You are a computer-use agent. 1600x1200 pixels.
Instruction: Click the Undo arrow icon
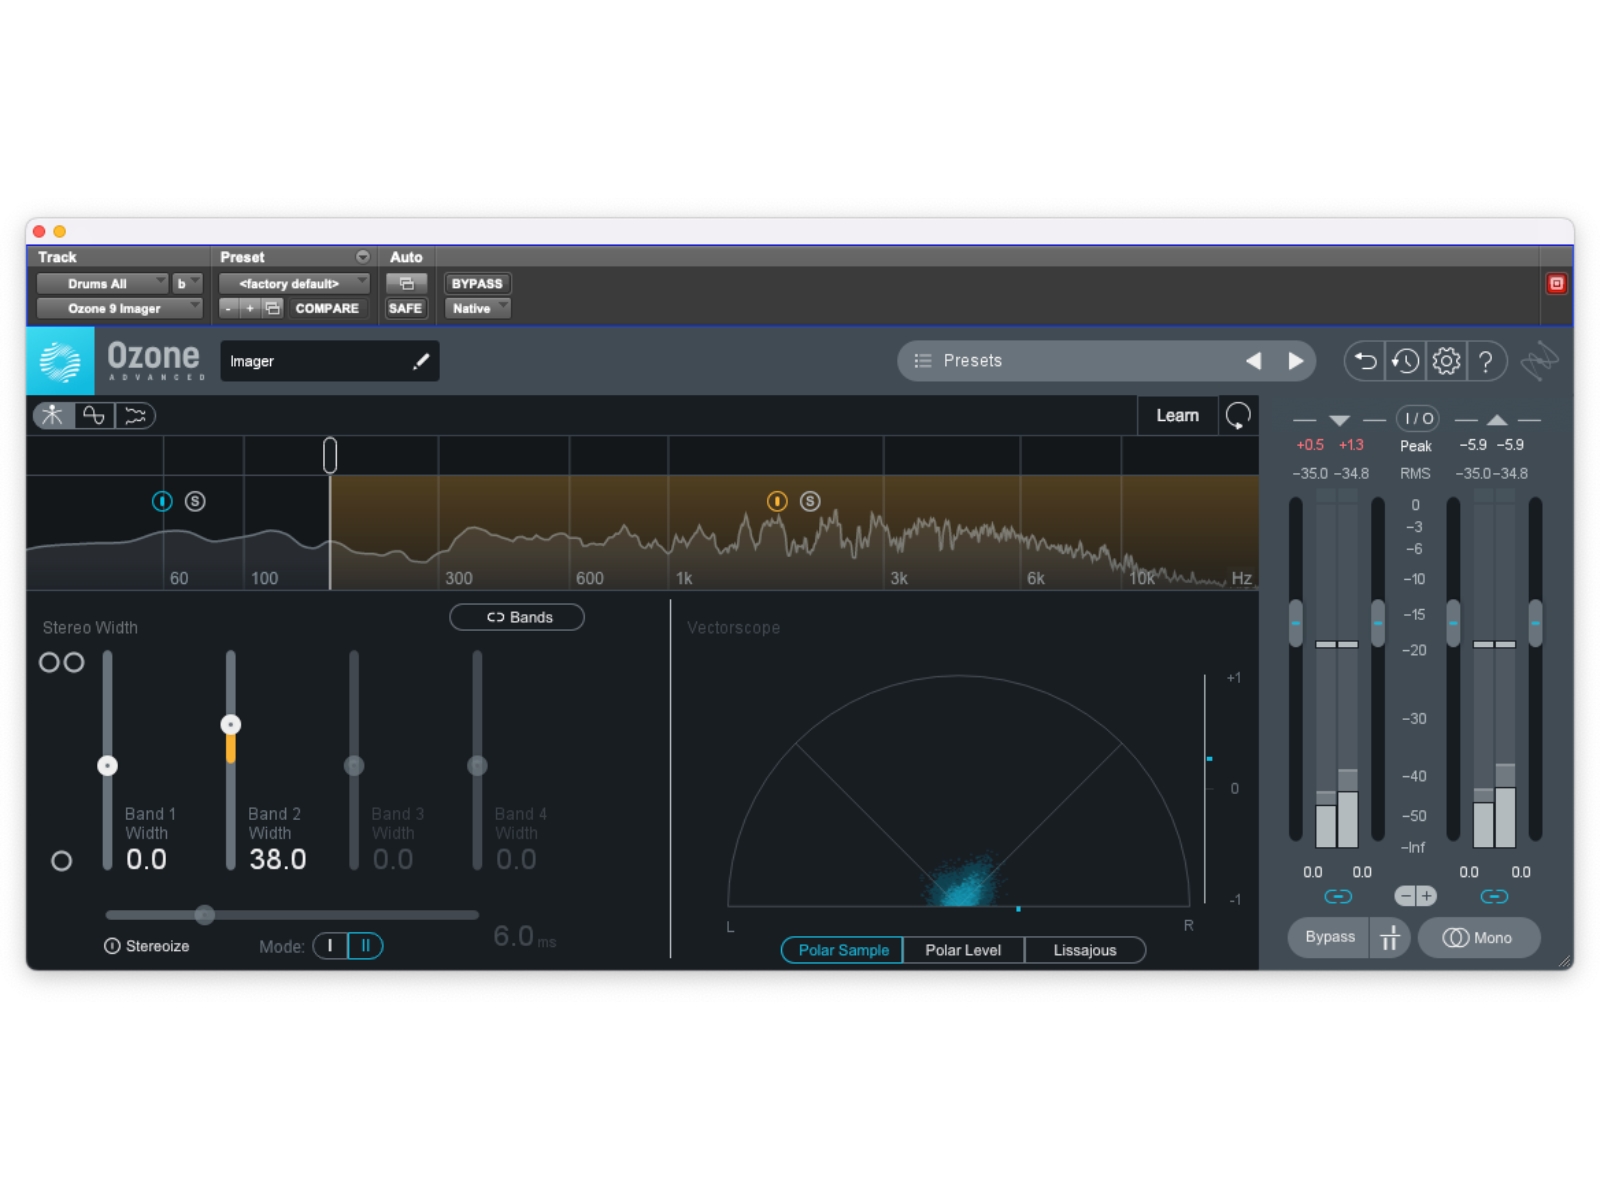pos(1365,361)
